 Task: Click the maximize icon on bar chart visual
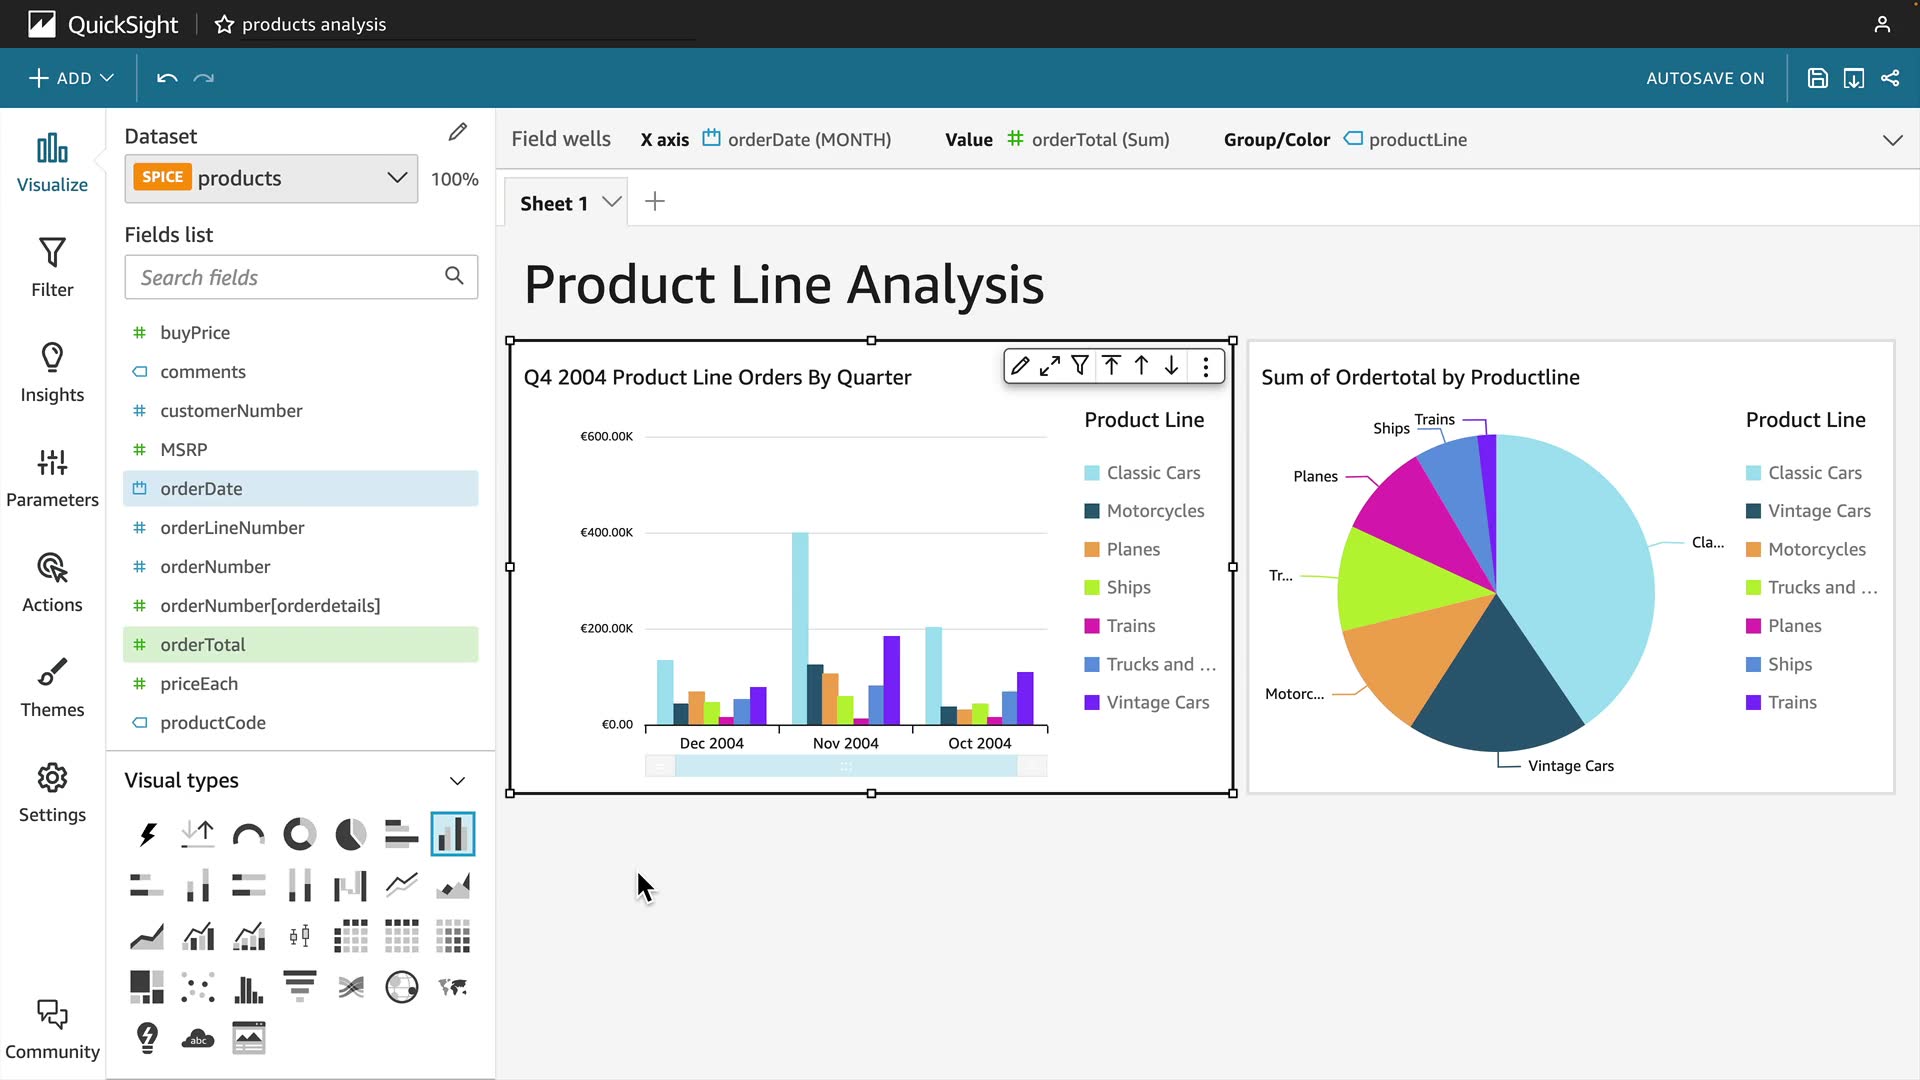(1049, 367)
